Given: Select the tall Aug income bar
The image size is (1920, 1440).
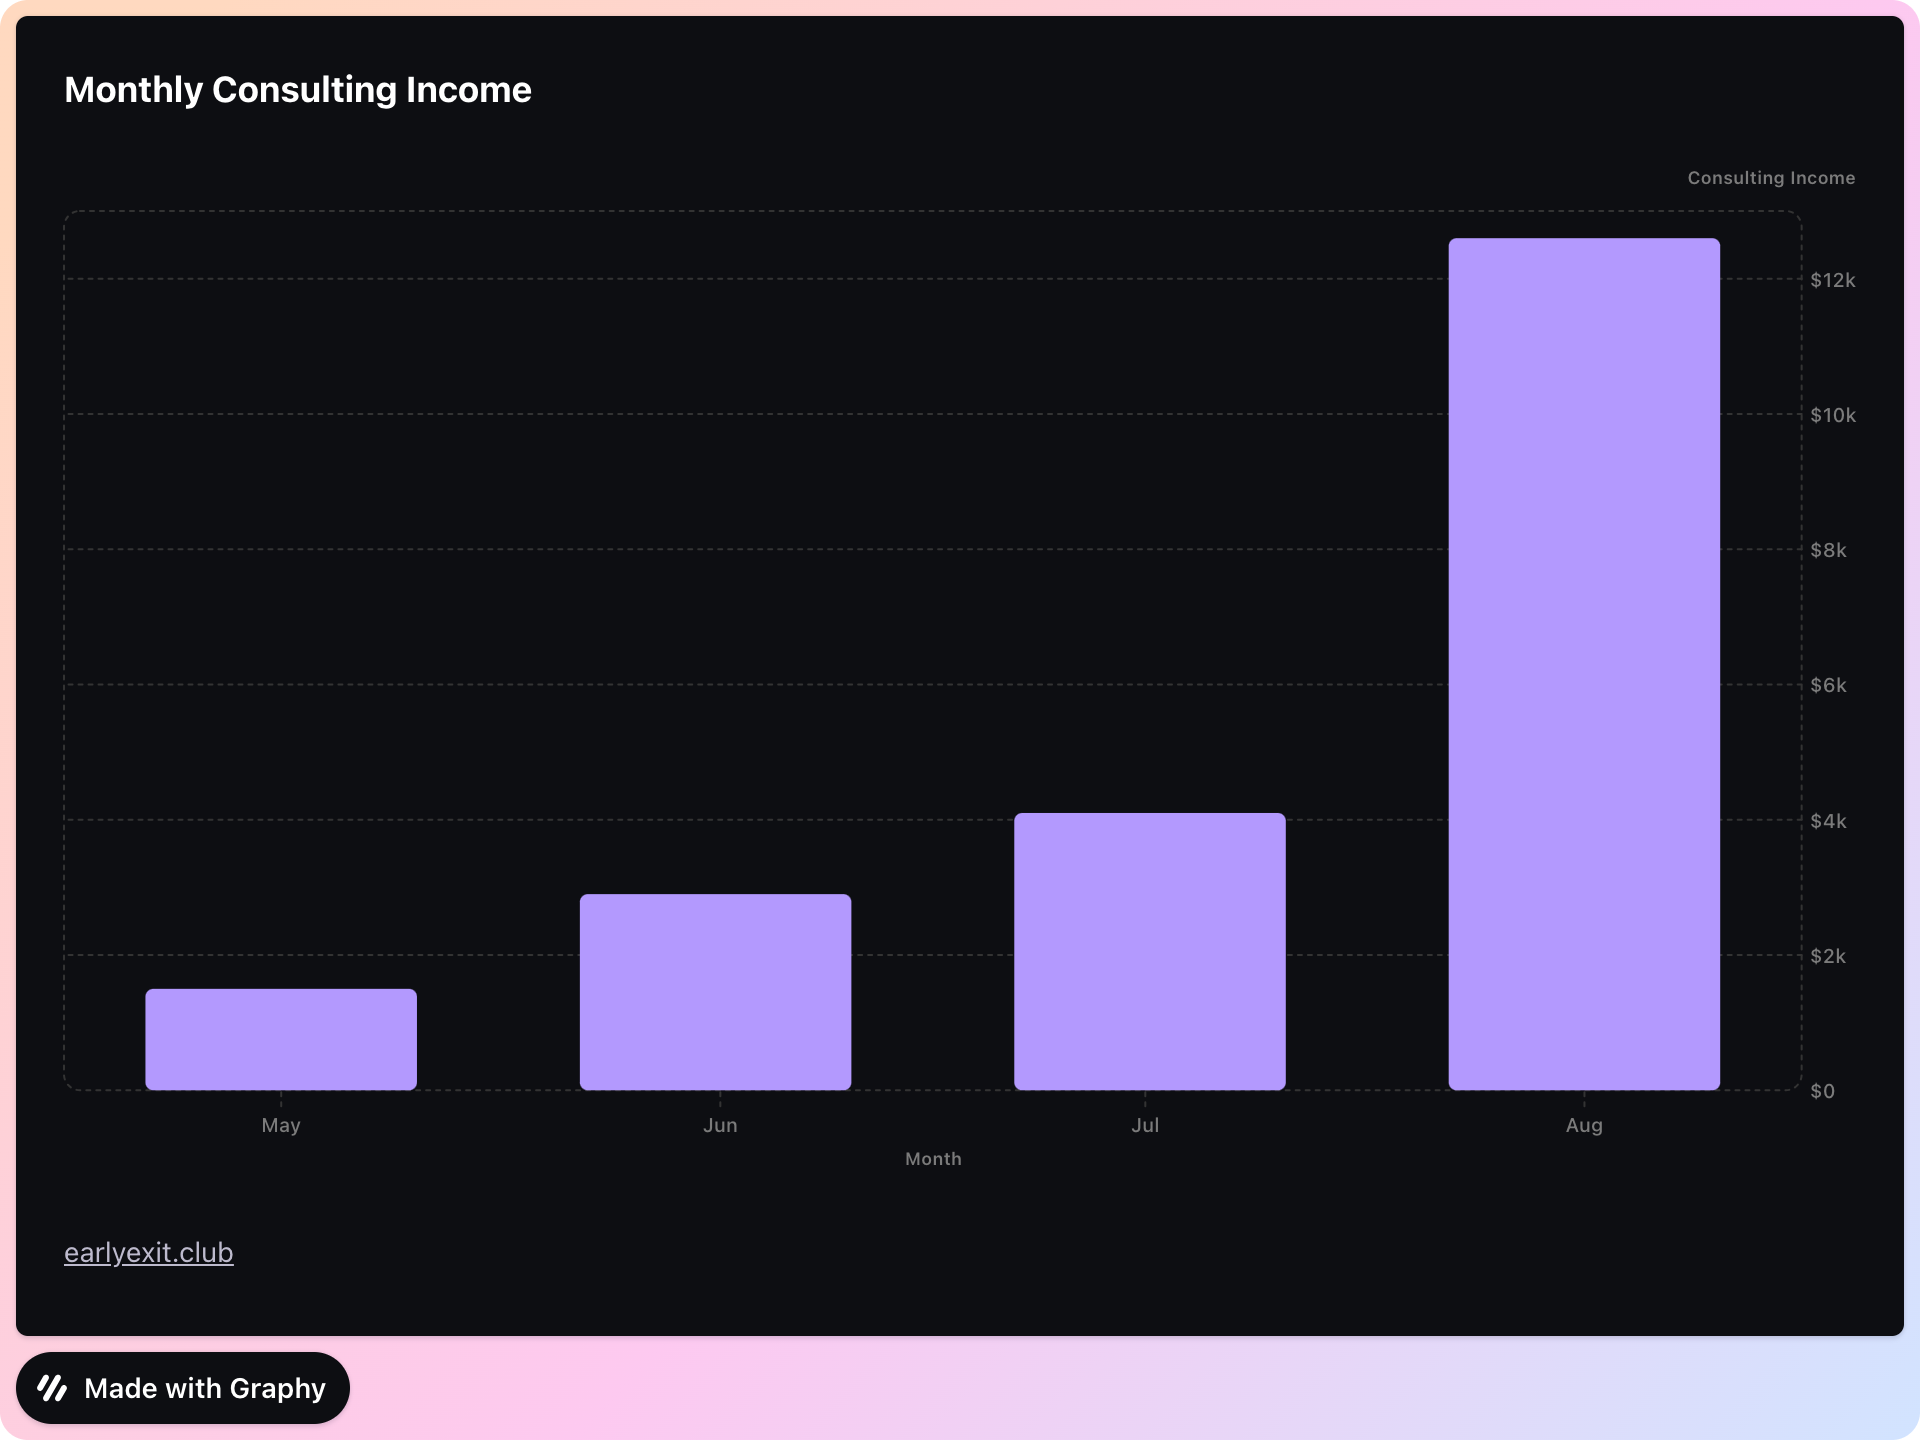Looking at the screenshot, I should (x=1584, y=664).
